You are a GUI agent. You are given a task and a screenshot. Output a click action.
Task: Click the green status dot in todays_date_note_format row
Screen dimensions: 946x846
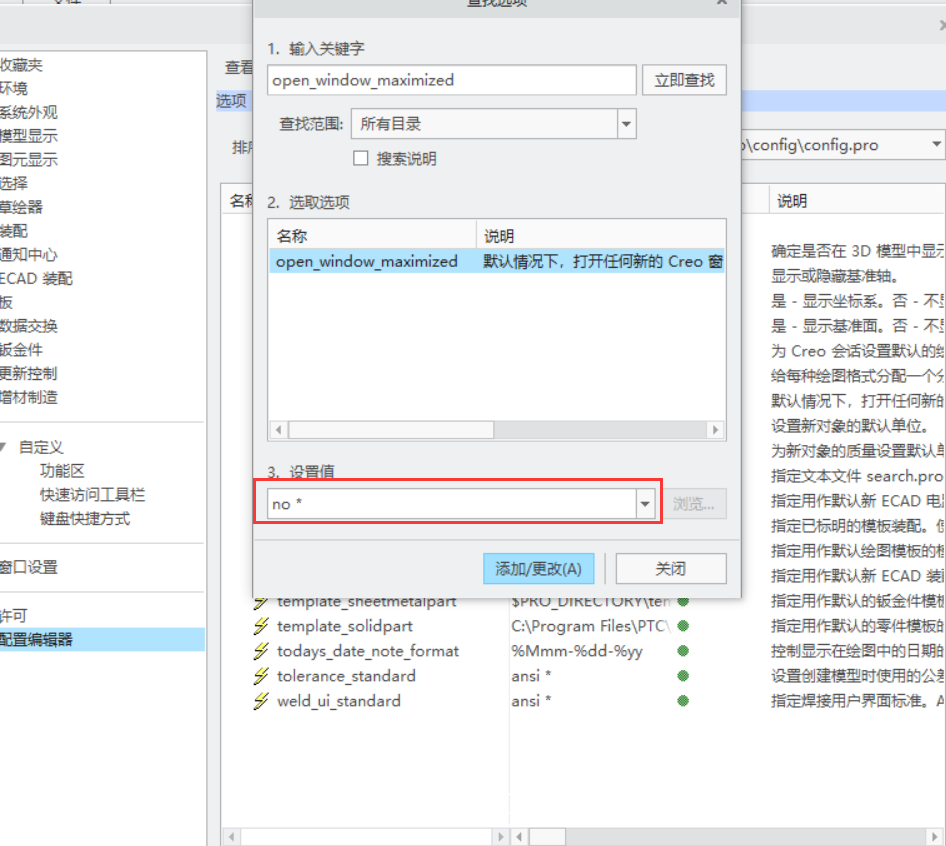683,651
